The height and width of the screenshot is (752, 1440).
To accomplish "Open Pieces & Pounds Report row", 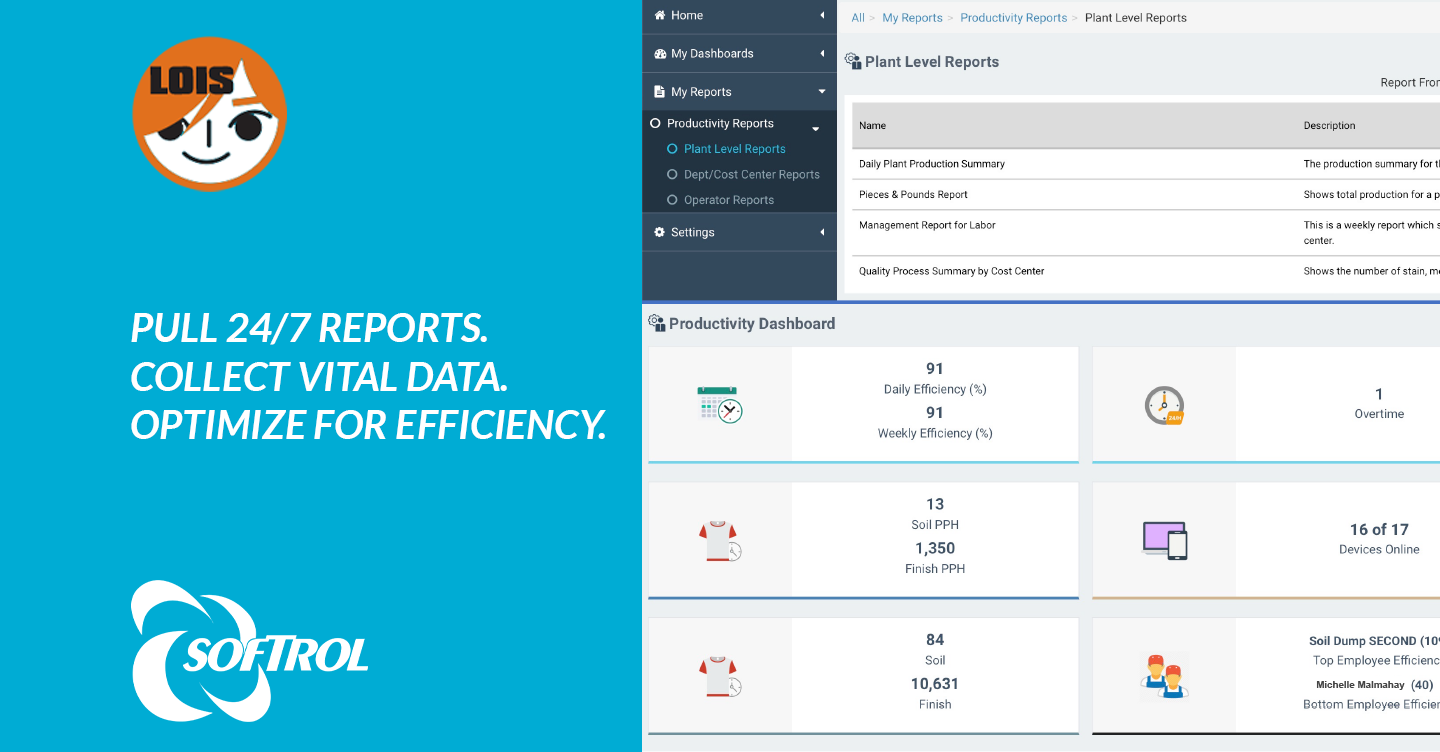I will pyautogui.click(x=913, y=195).
